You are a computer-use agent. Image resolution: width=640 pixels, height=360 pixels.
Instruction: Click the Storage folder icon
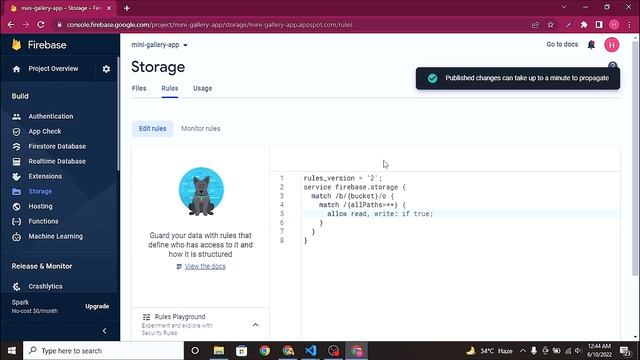click(16, 191)
